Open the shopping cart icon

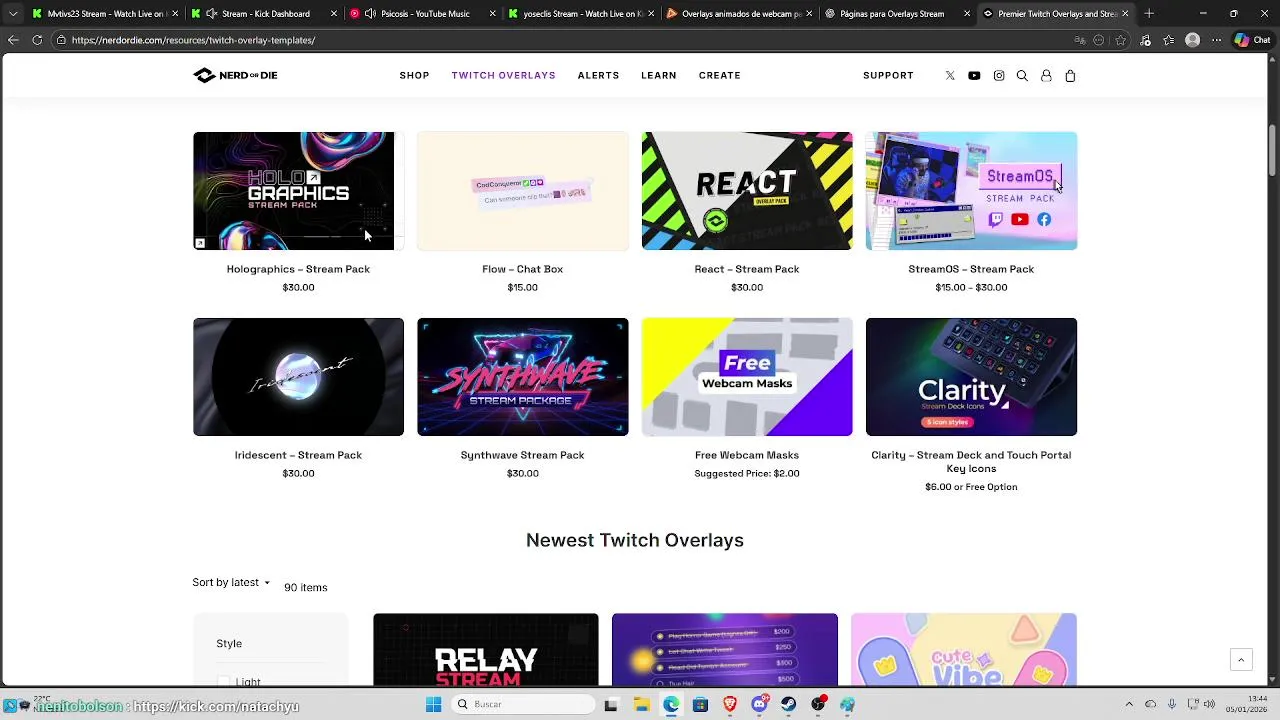click(1070, 75)
